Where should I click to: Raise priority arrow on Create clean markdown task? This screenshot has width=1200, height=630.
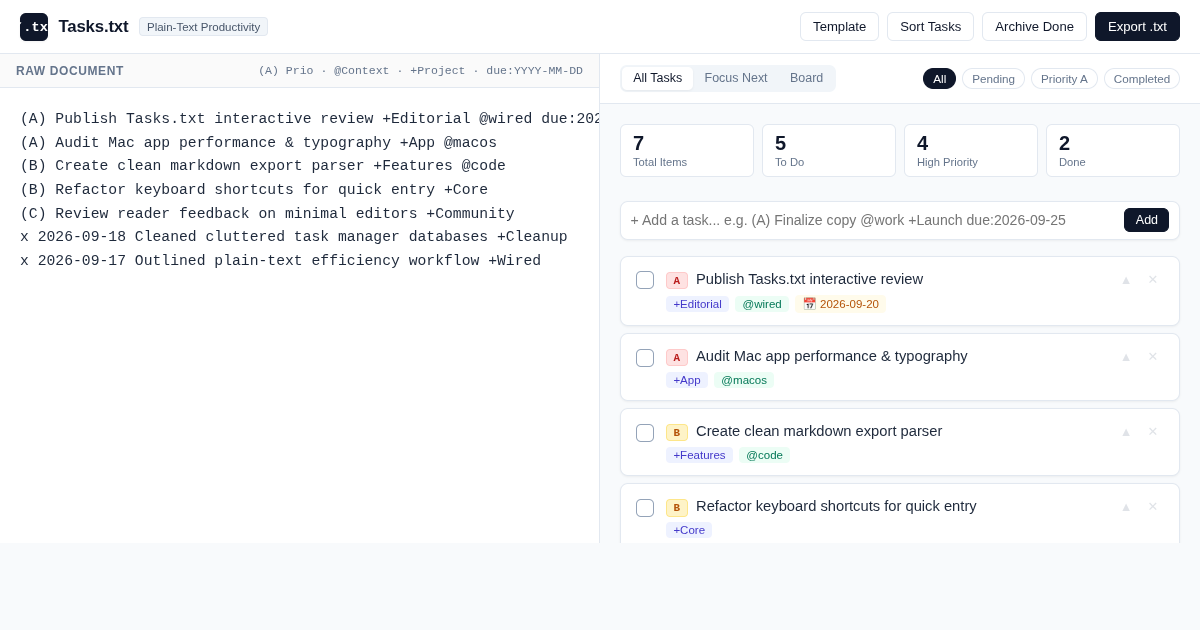pyautogui.click(x=1126, y=432)
